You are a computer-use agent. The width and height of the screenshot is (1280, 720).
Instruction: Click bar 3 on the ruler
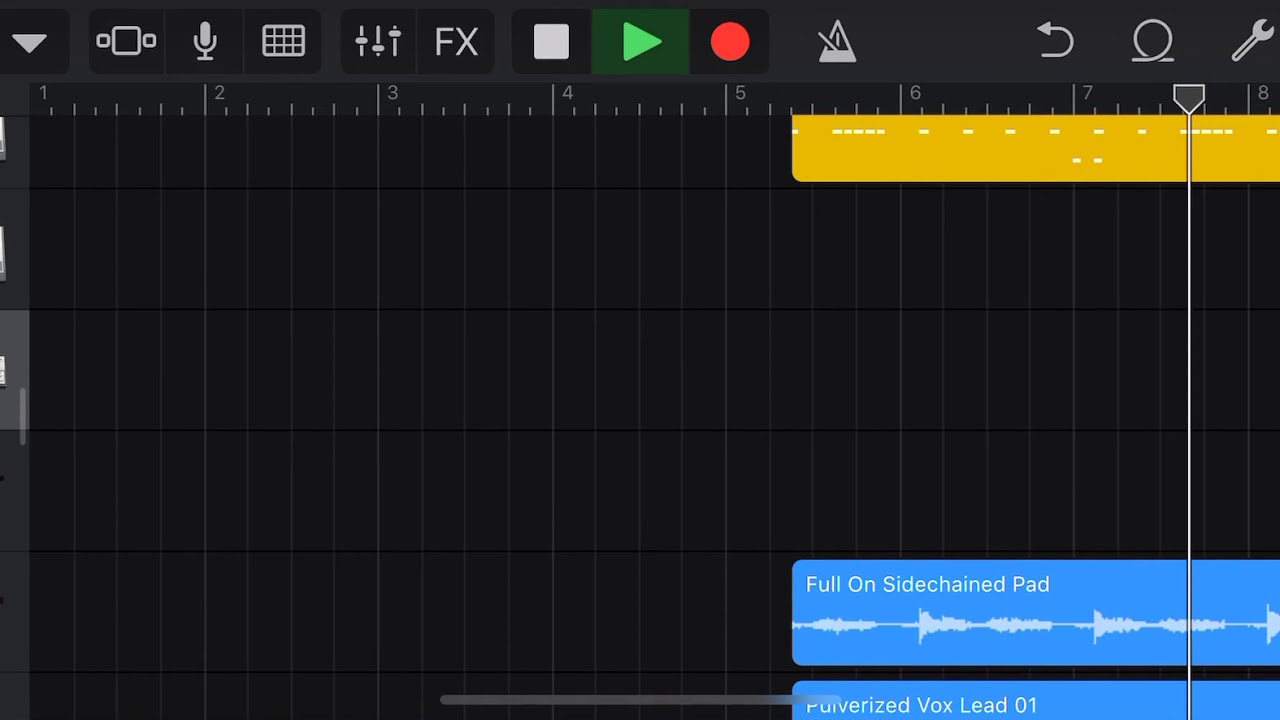click(x=392, y=93)
